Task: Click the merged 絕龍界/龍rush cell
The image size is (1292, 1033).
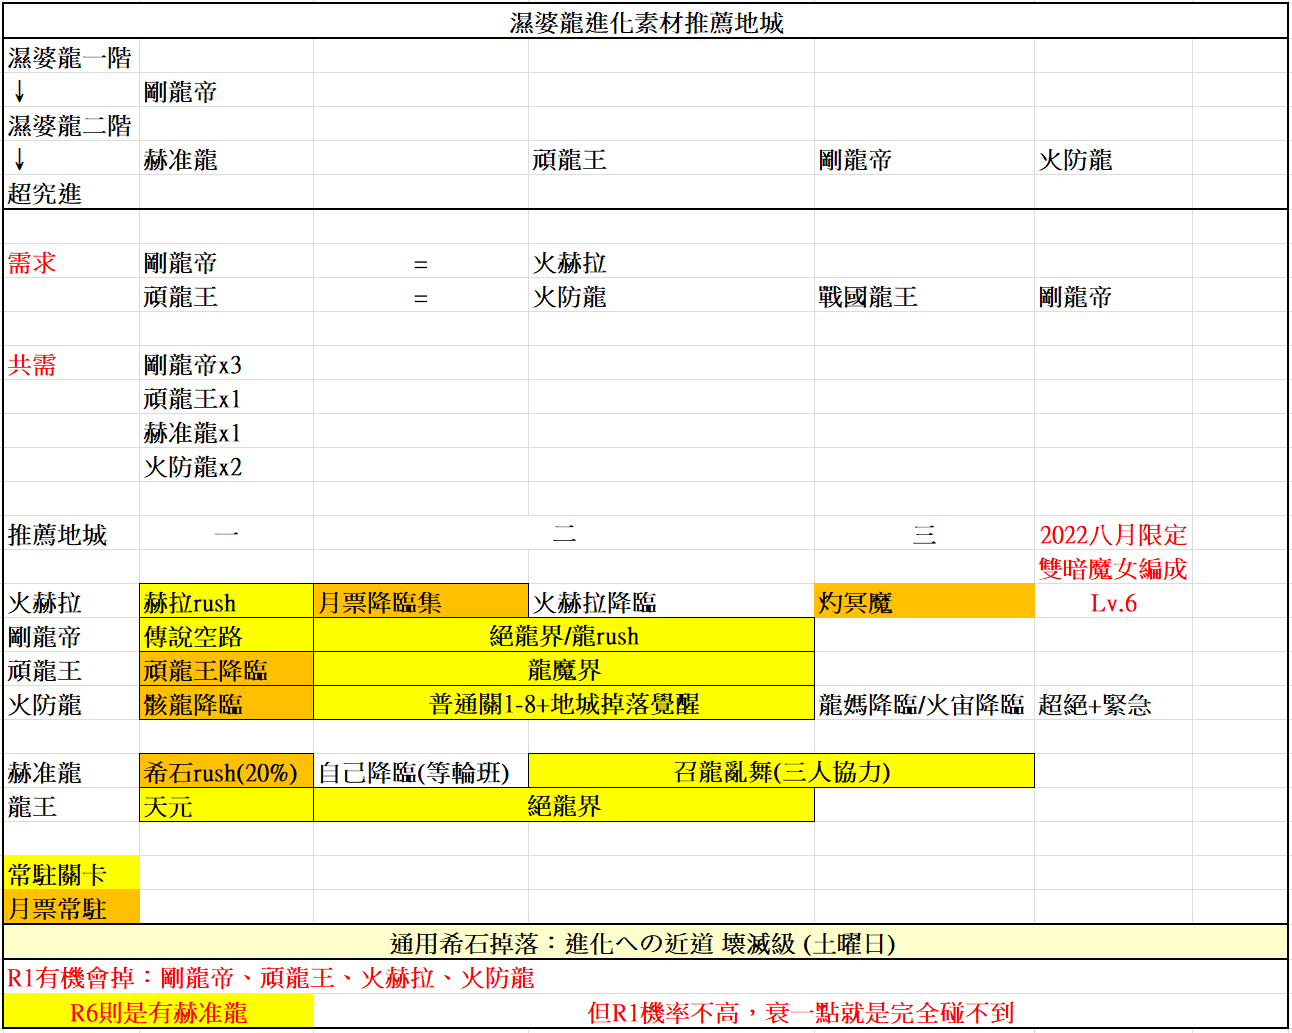Action: point(564,636)
